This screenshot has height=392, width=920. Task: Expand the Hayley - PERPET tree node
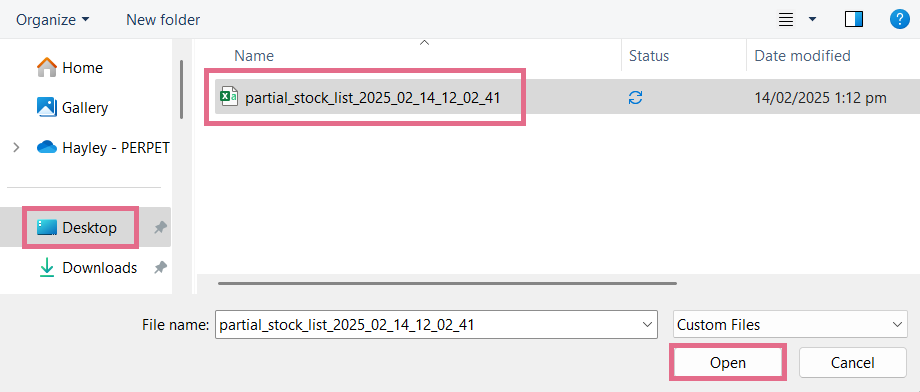(16, 147)
